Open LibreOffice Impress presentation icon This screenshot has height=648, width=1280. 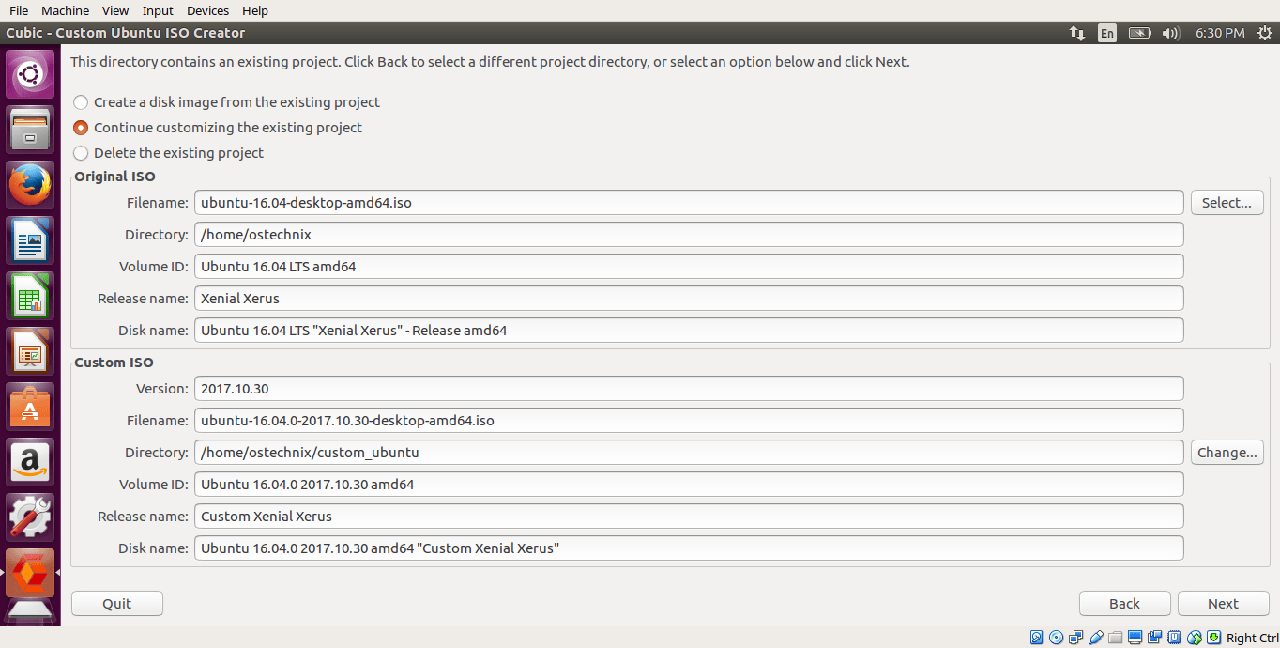(x=30, y=351)
